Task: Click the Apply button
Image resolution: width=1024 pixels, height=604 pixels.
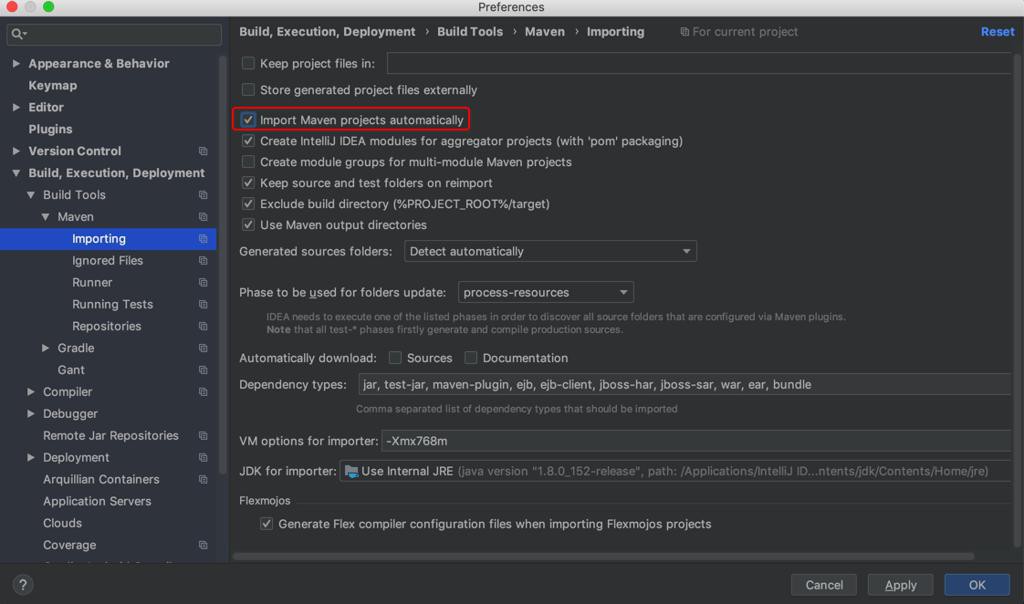Action: (901, 585)
